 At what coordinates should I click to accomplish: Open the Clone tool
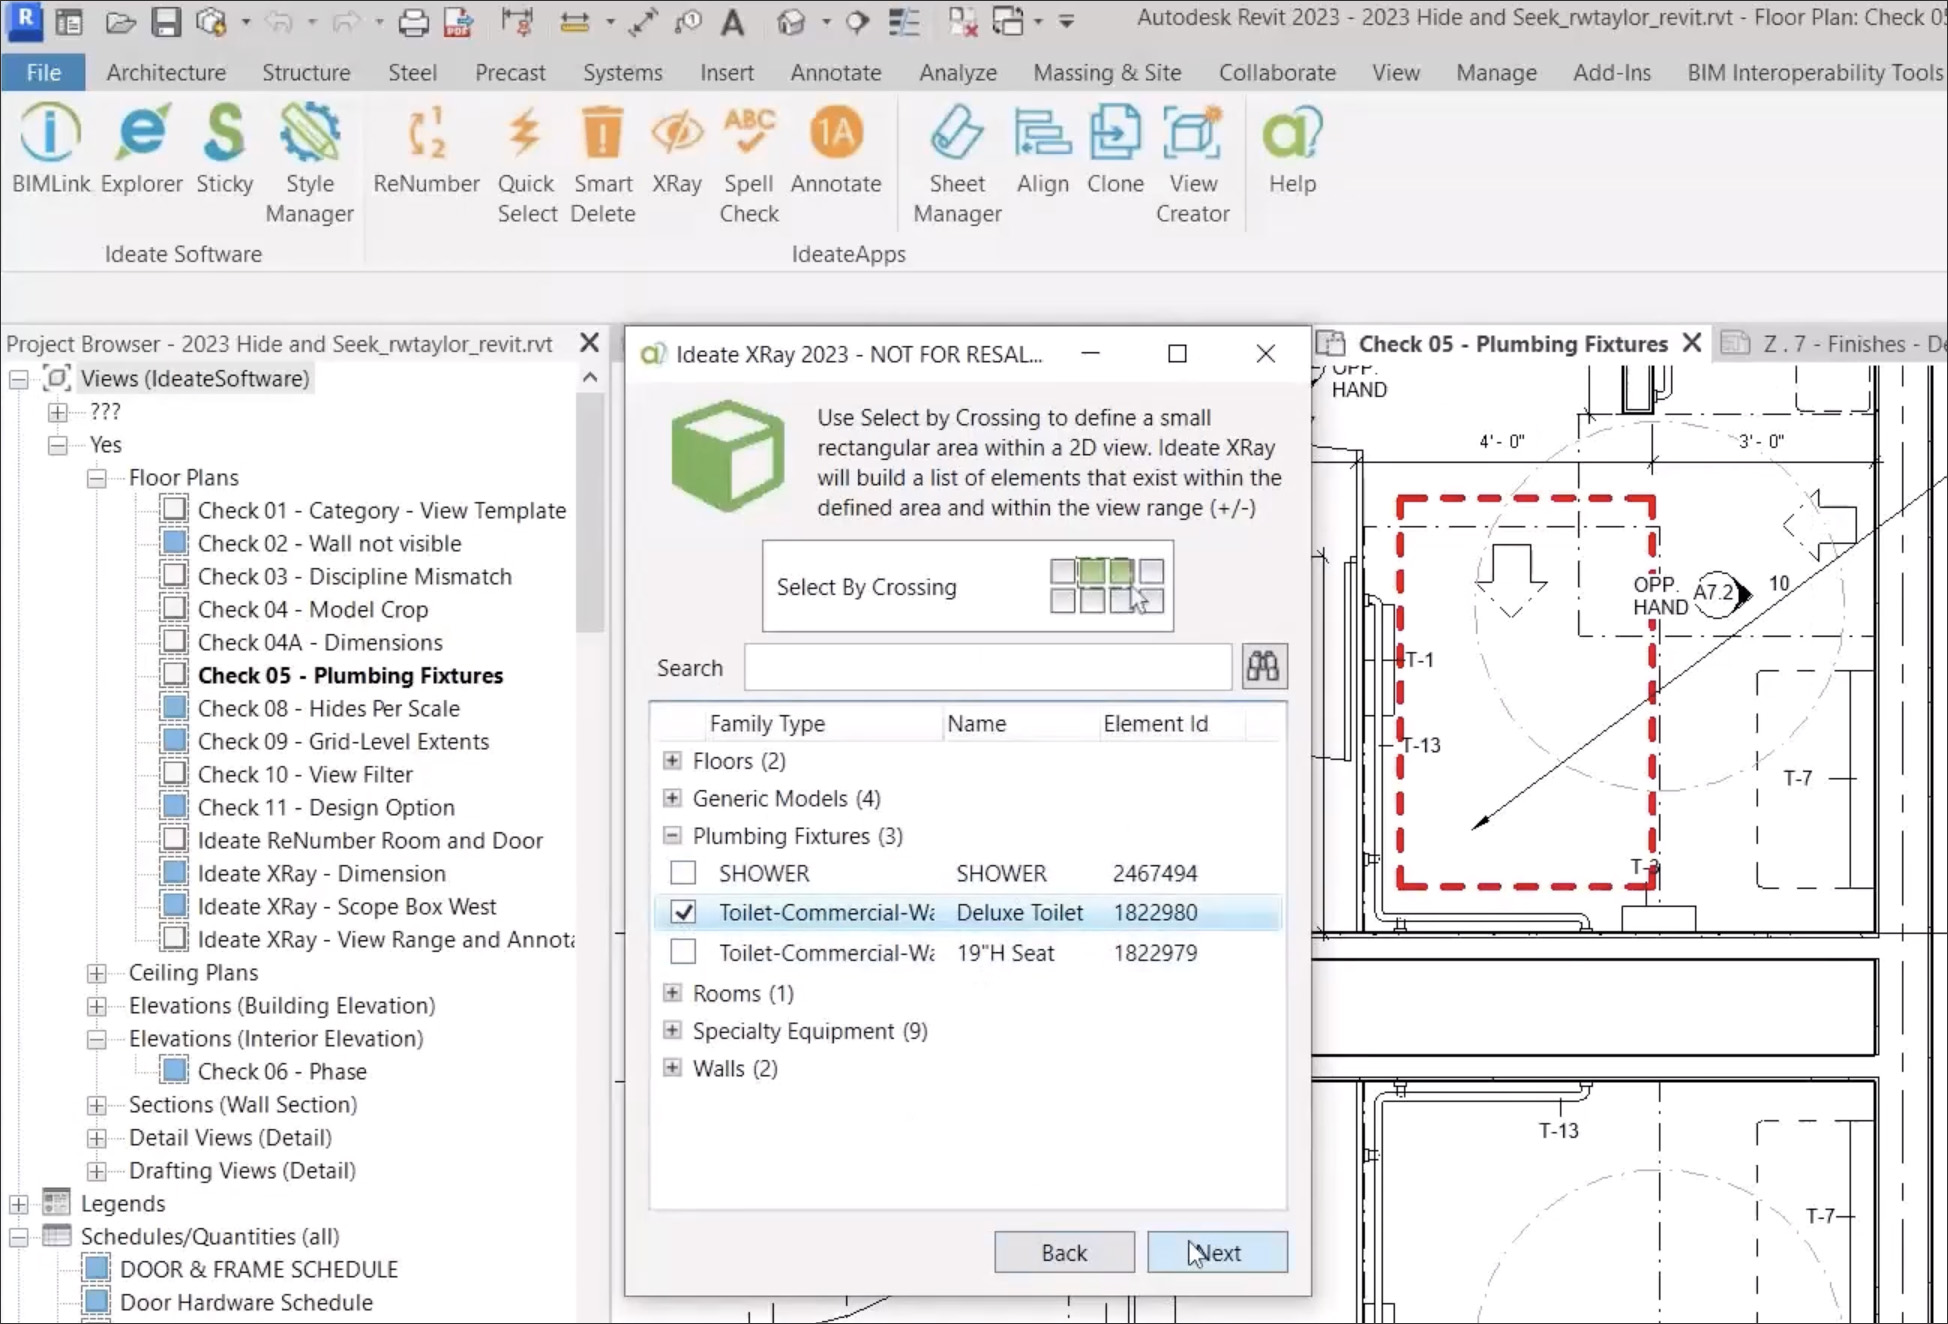[x=1115, y=149]
